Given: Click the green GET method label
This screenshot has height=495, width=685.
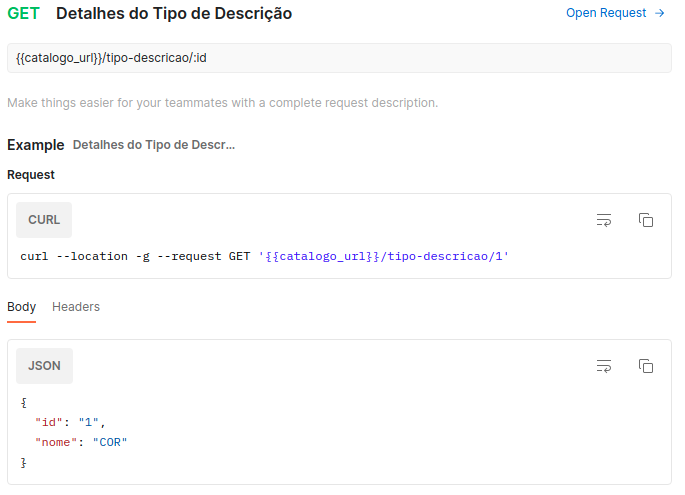Looking at the screenshot, I should (24, 14).
